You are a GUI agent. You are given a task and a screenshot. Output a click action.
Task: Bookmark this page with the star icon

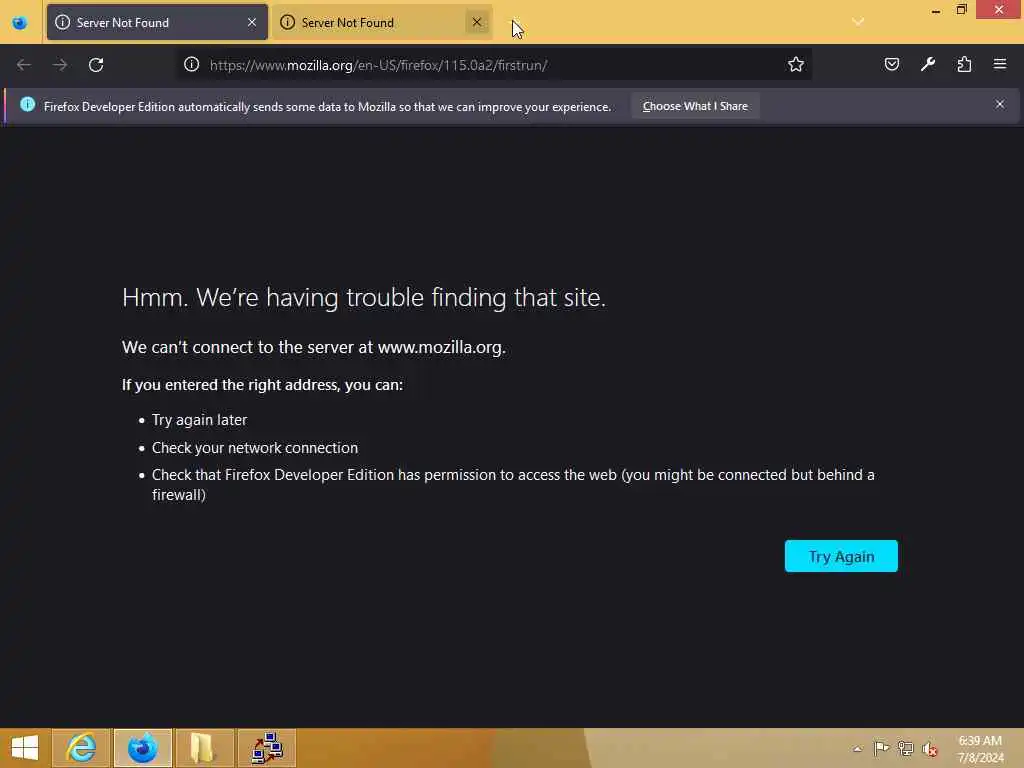click(x=795, y=64)
